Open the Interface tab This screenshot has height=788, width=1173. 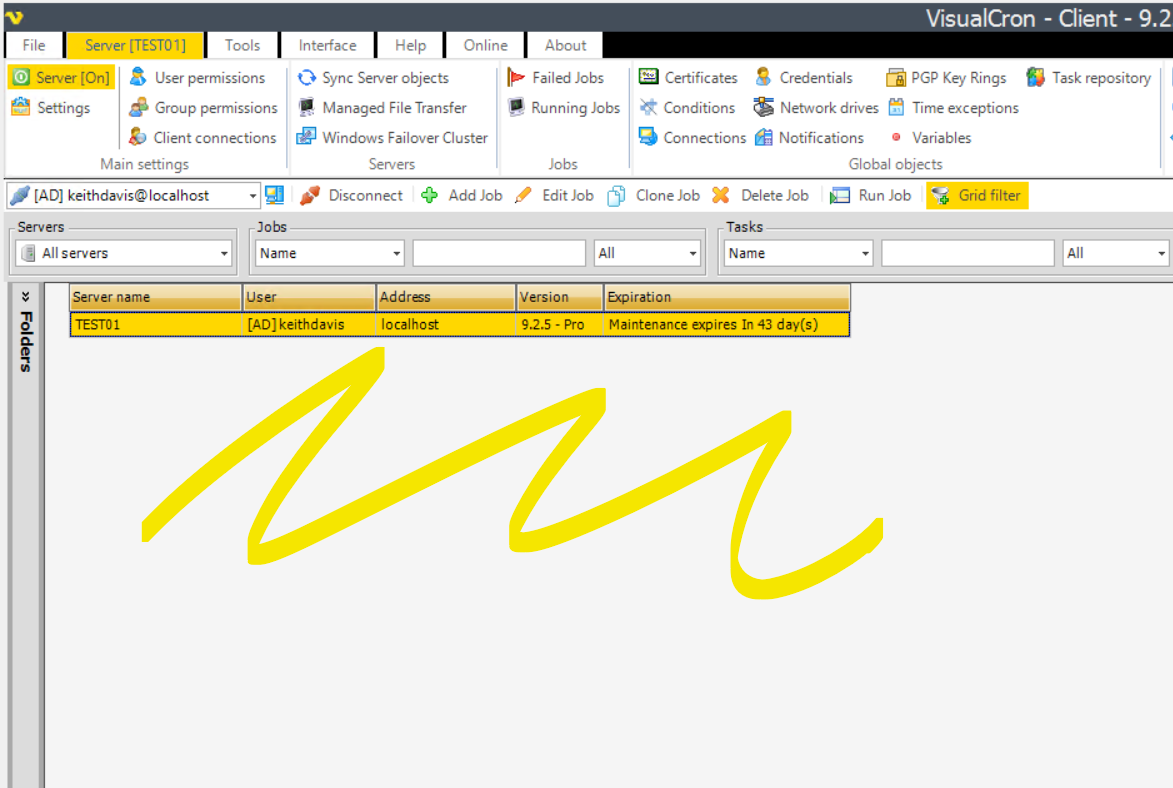[328, 45]
